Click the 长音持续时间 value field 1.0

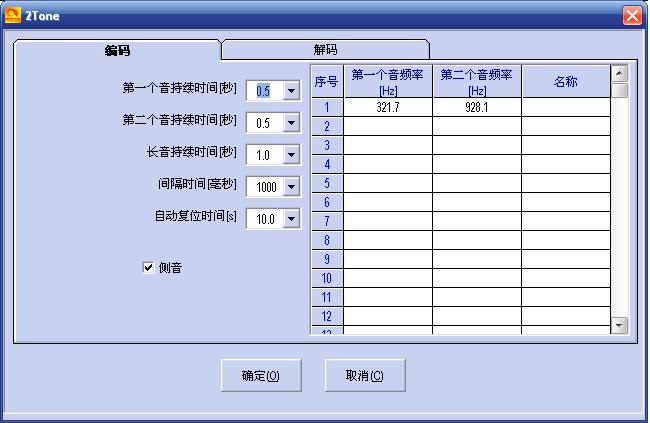pos(265,155)
